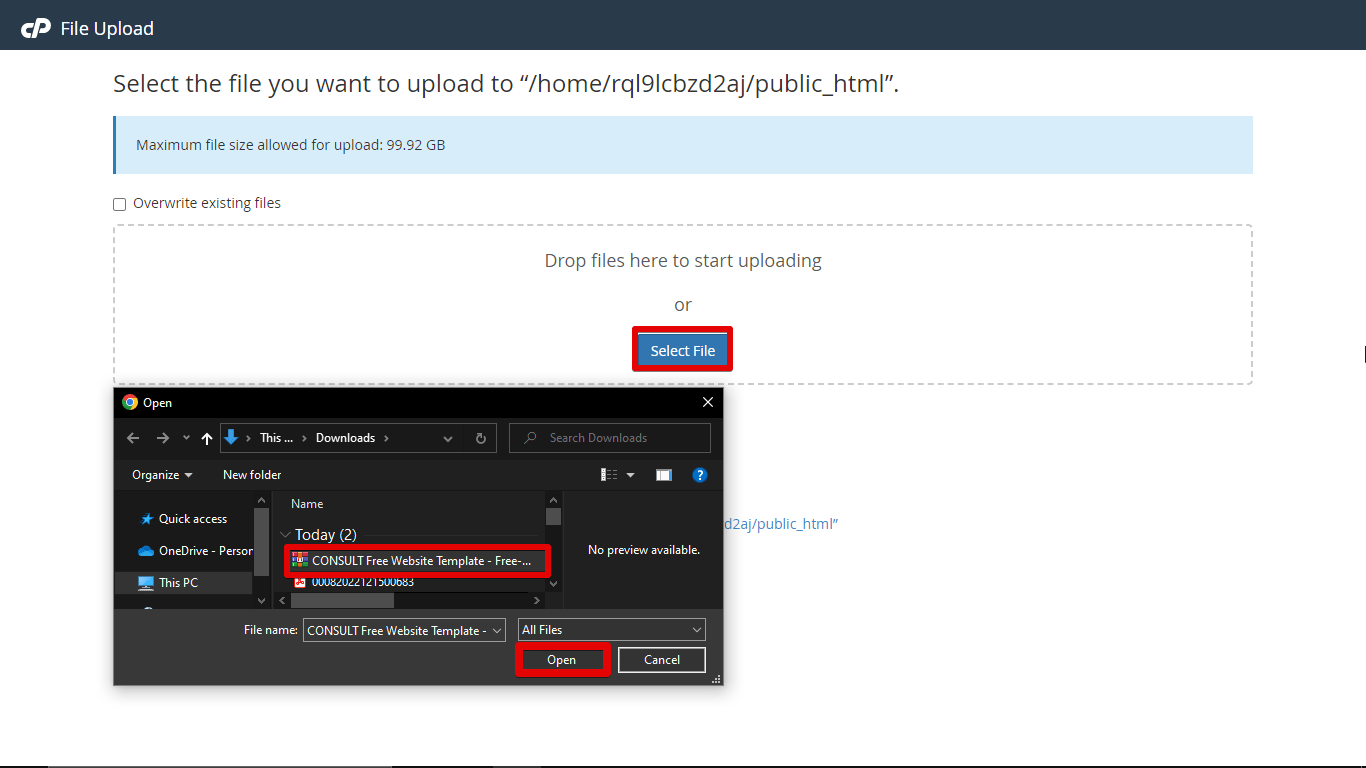This screenshot has width=1366, height=768.
Task: Expand the address bar location dropdown chevron
Action: 448,438
